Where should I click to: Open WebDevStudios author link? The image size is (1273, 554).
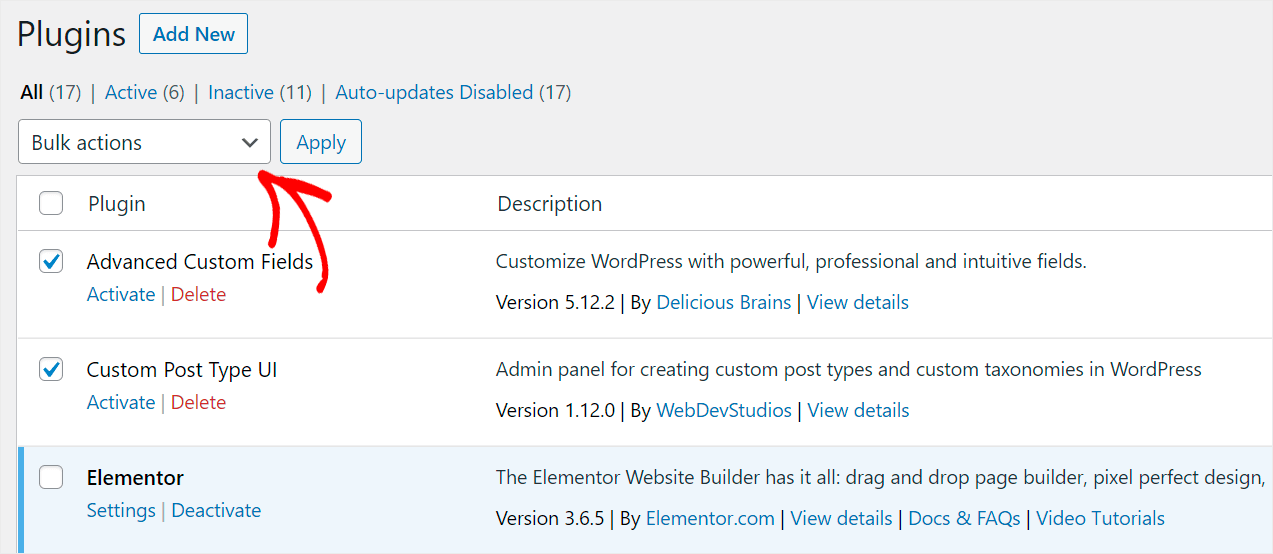(724, 410)
